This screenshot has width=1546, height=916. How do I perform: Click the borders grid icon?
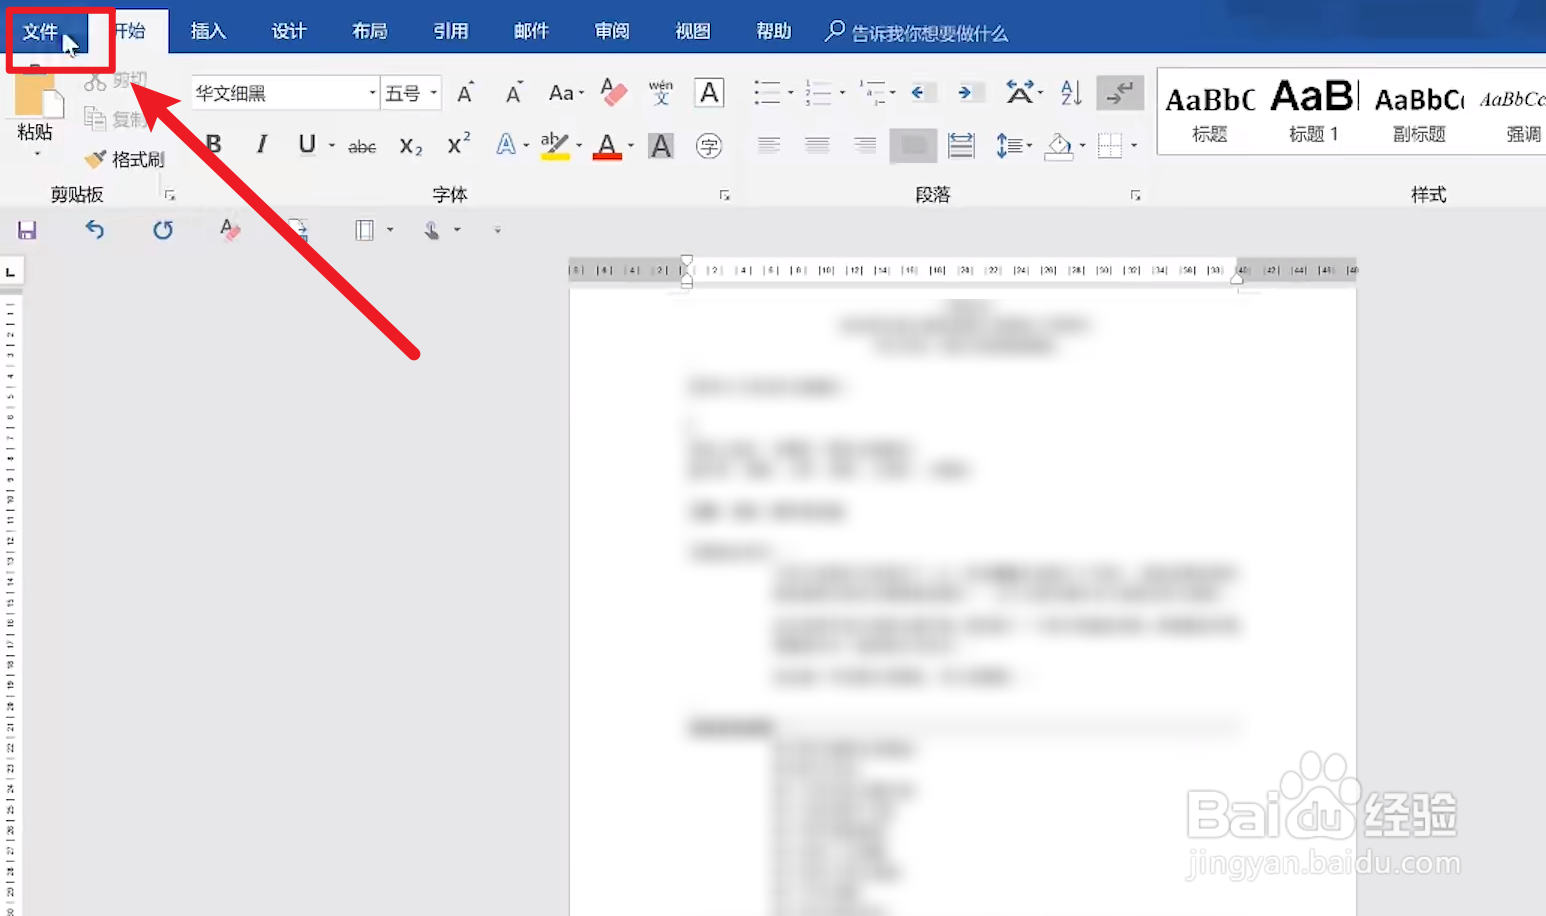click(x=1110, y=146)
